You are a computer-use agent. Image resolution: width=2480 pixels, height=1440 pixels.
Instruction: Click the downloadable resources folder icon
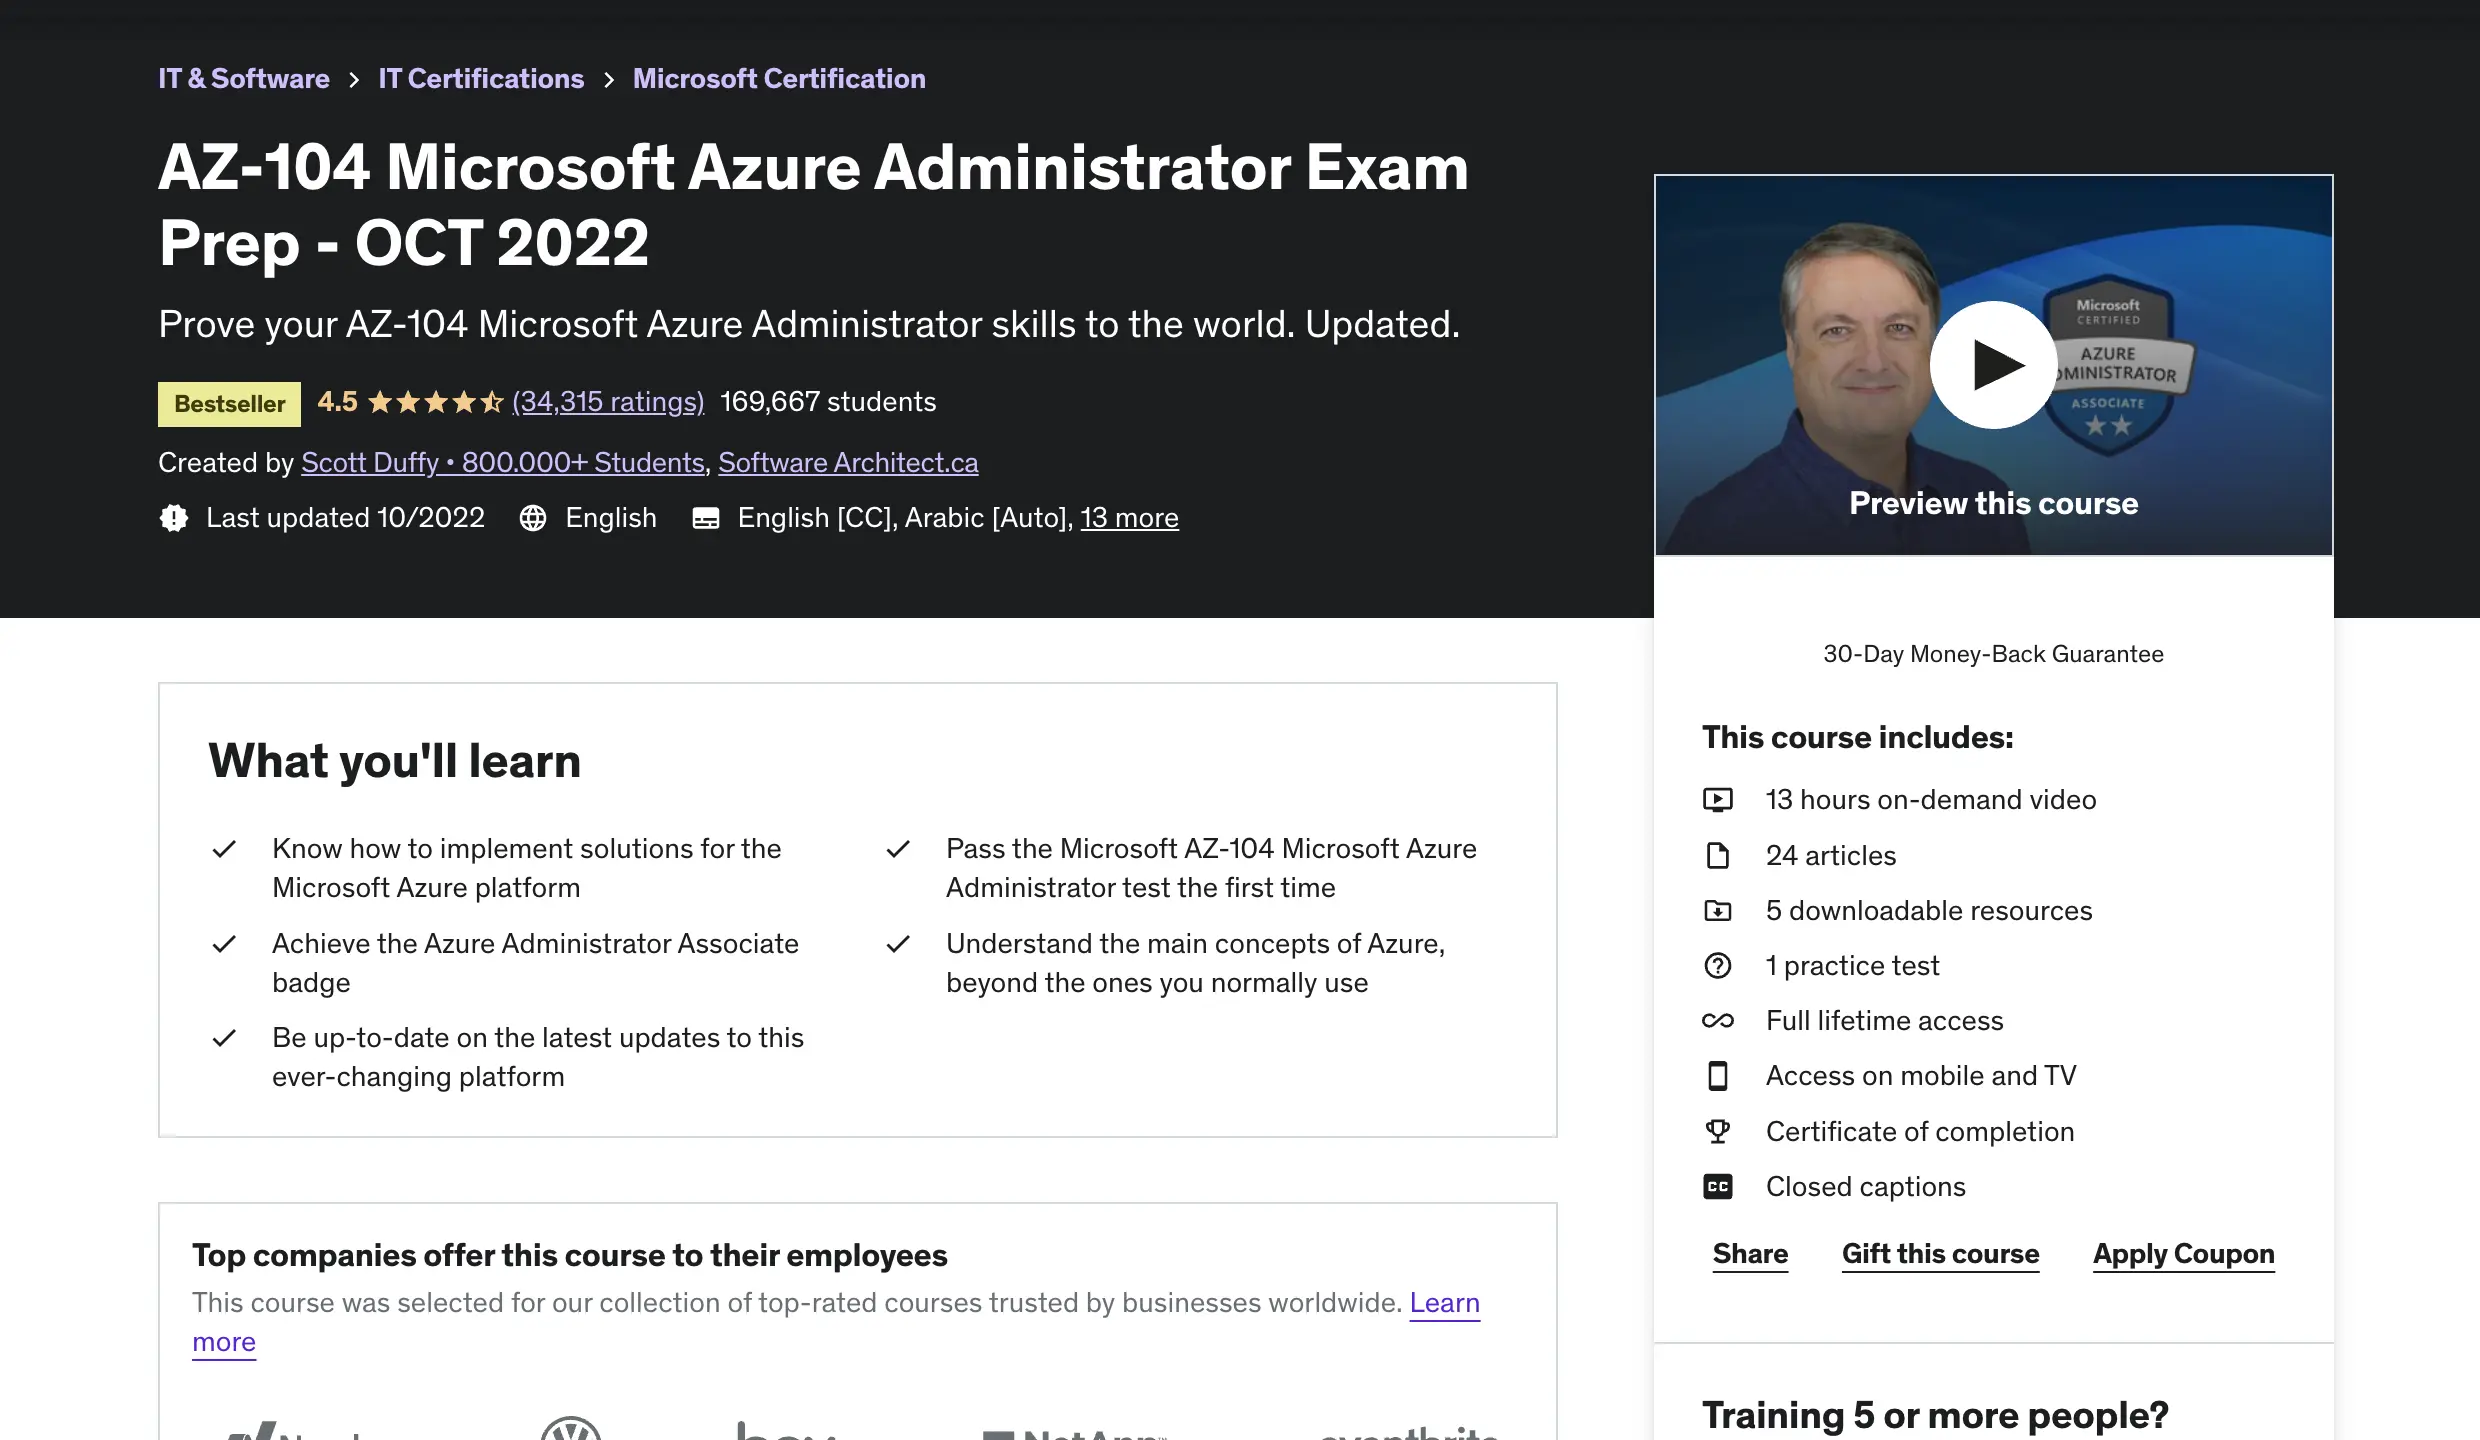1717,911
